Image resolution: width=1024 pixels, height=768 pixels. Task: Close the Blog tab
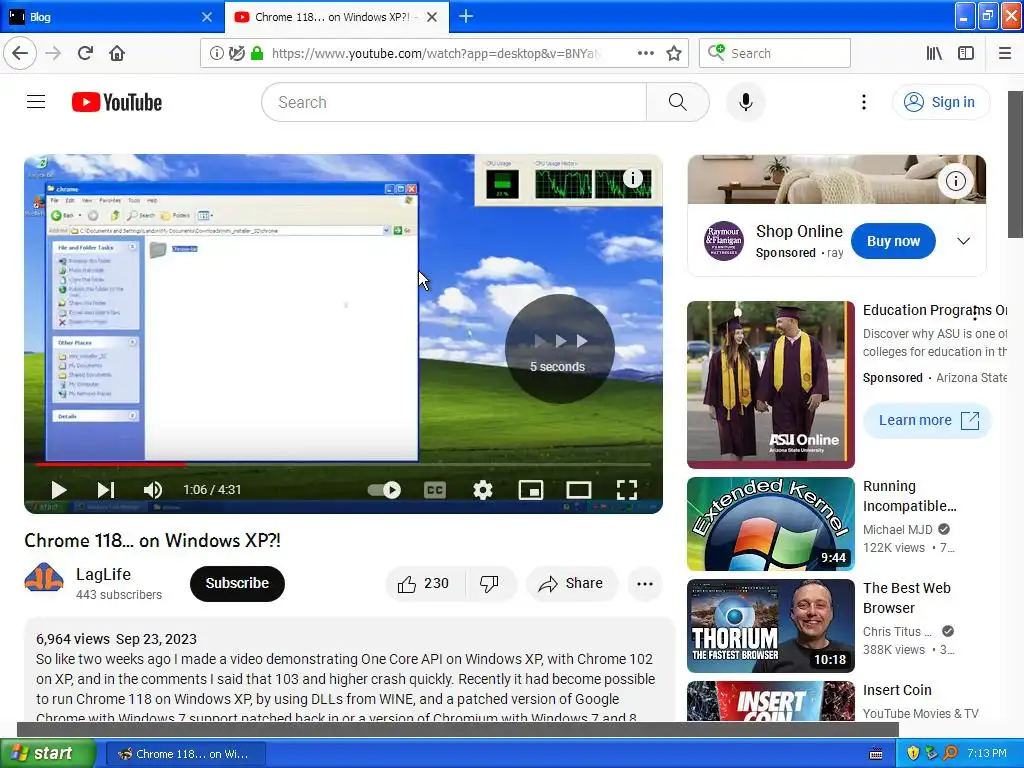coord(207,17)
